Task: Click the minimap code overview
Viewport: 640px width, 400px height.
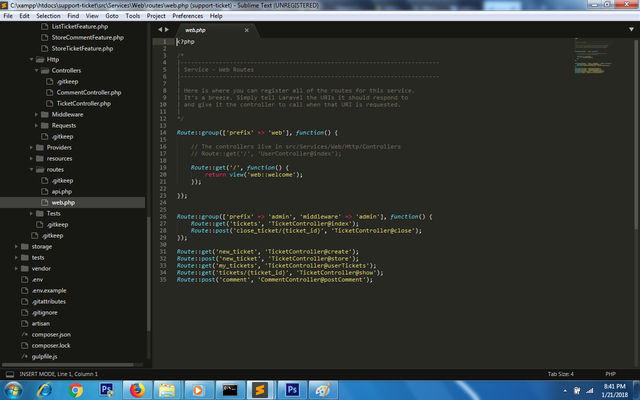Action: click(593, 57)
